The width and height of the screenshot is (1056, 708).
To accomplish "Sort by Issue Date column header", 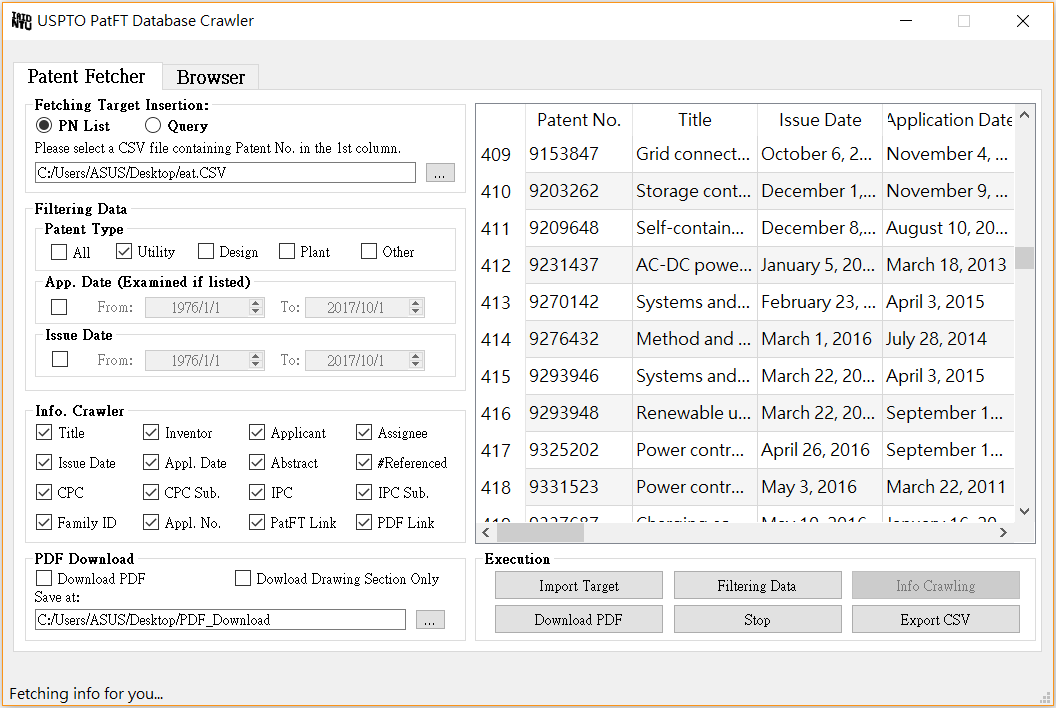I will [x=820, y=120].
